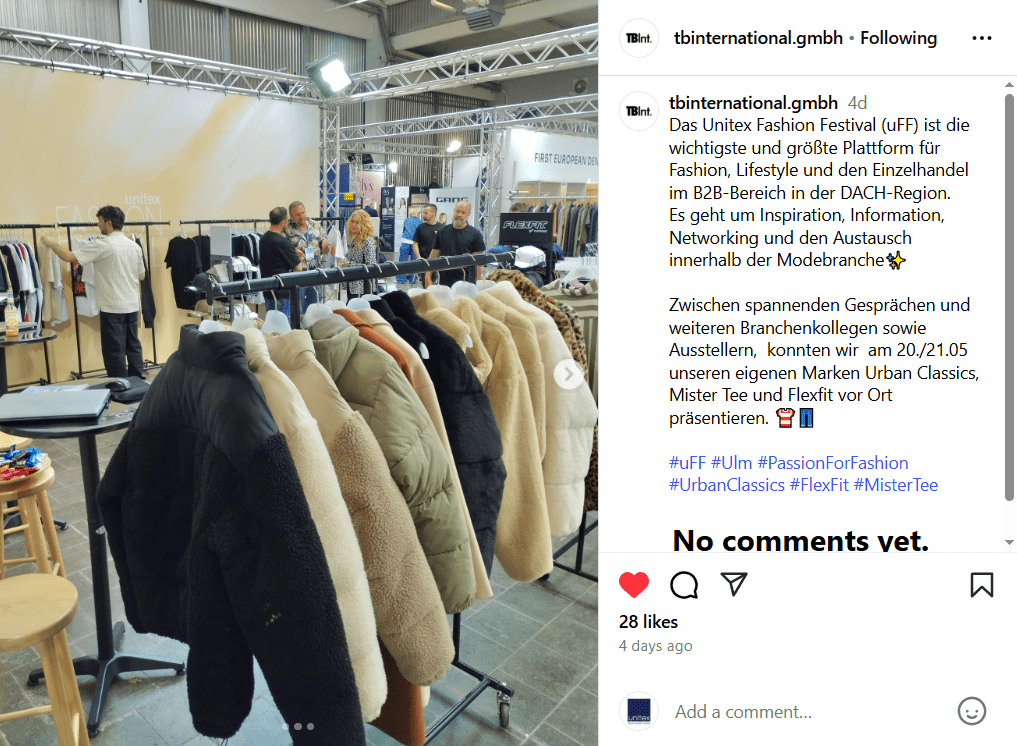Share the post with the paper plane icon
Screen dimensions: 1017x746
pos(734,584)
